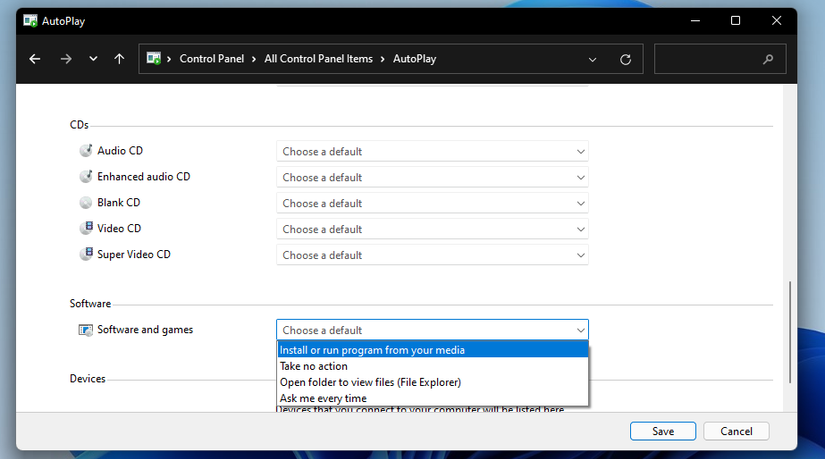Image resolution: width=825 pixels, height=459 pixels.
Task: Click the Forward navigation arrow
Action: point(66,59)
